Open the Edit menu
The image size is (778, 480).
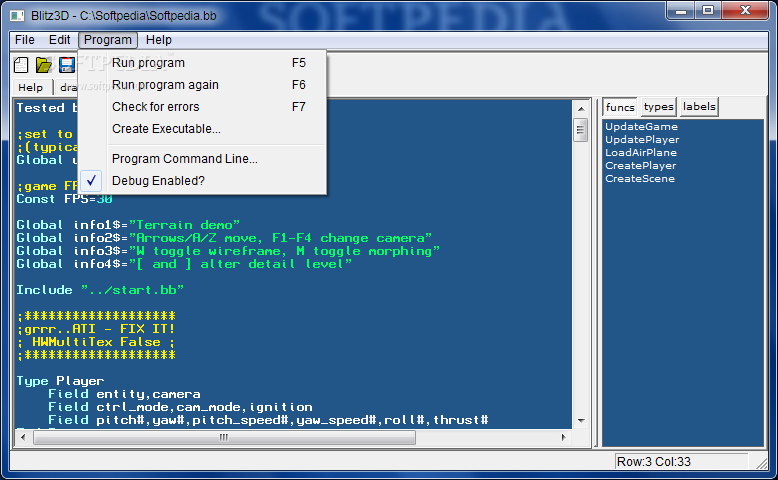coord(60,40)
